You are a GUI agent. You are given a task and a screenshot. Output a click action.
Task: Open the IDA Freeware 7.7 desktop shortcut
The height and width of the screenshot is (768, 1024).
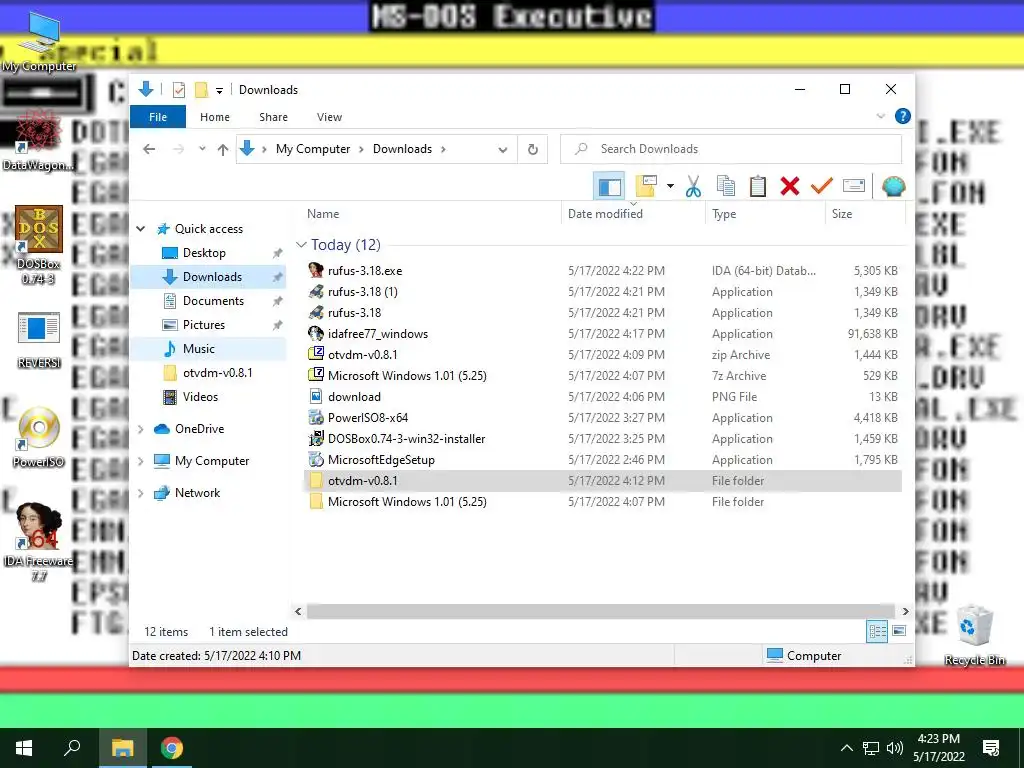click(39, 541)
